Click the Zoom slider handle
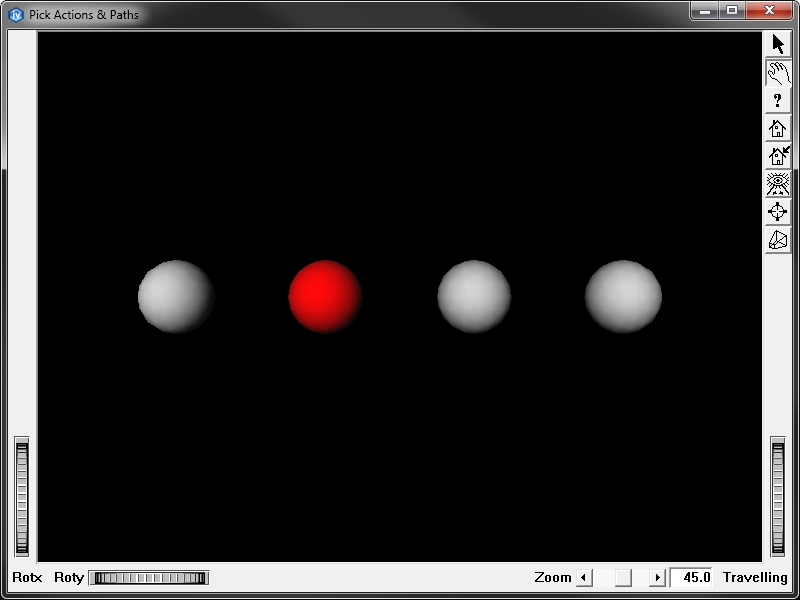Image resolution: width=800 pixels, height=600 pixels. click(x=623, y=577)
